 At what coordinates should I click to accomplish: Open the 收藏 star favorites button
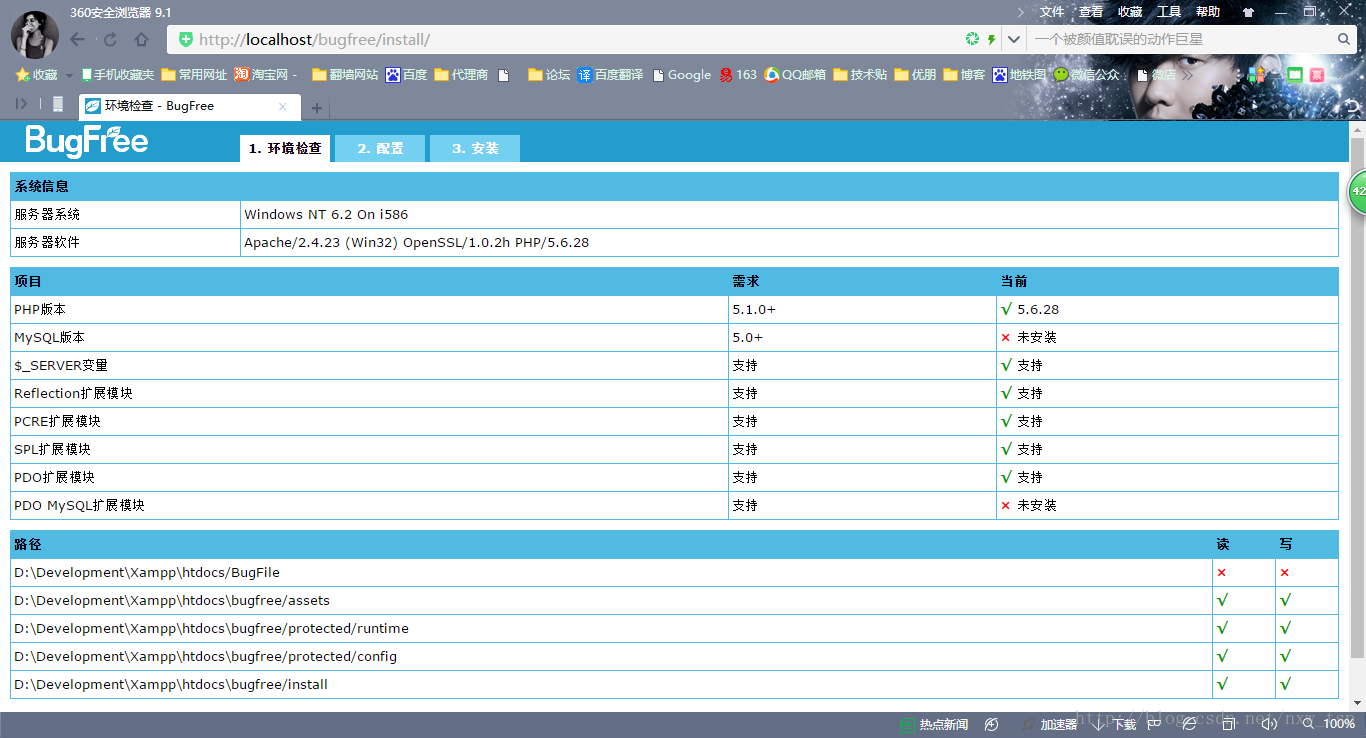[x=37, y=75]
